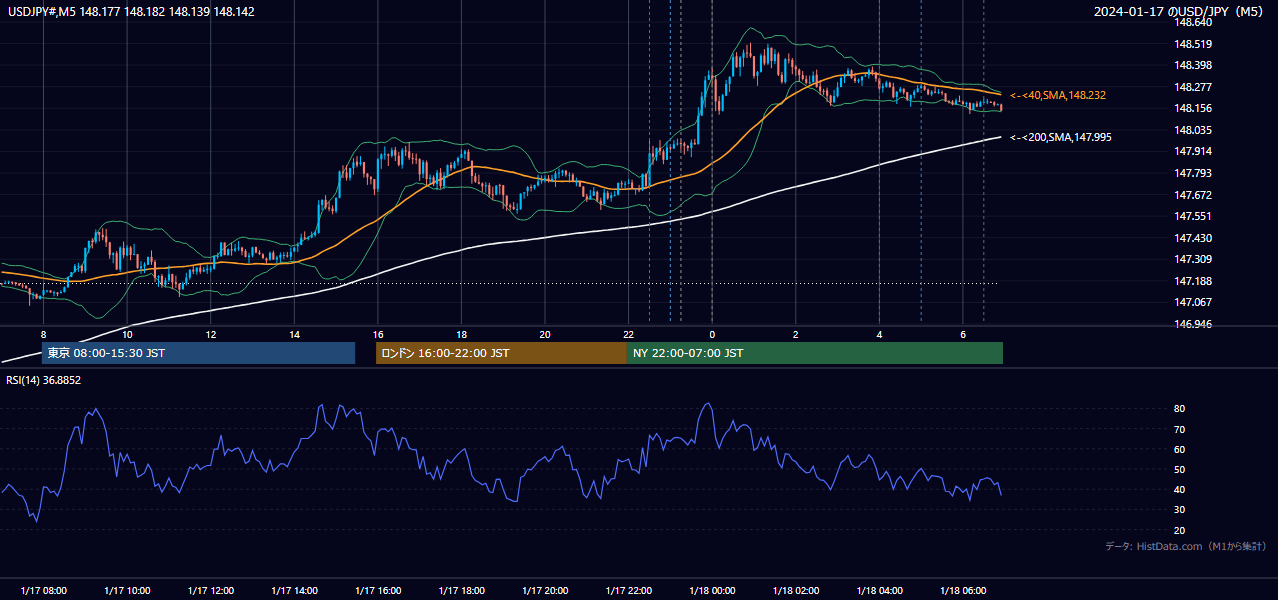
Task: Click RSI scale value 70
Action: point(1179,429)
